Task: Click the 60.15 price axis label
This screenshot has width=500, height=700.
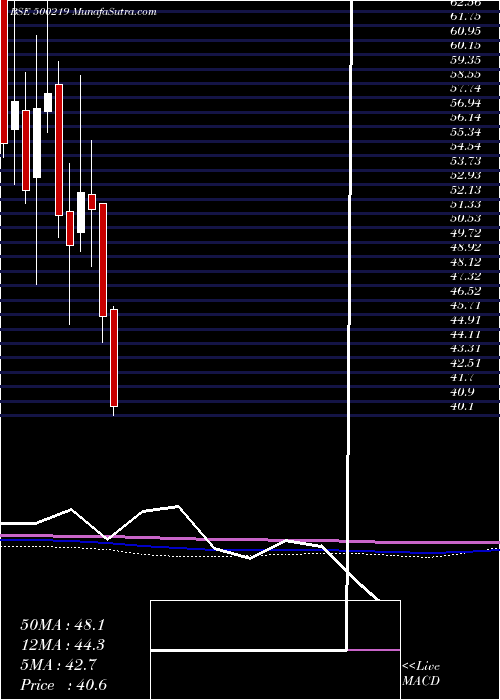Action: click(465, 46)
